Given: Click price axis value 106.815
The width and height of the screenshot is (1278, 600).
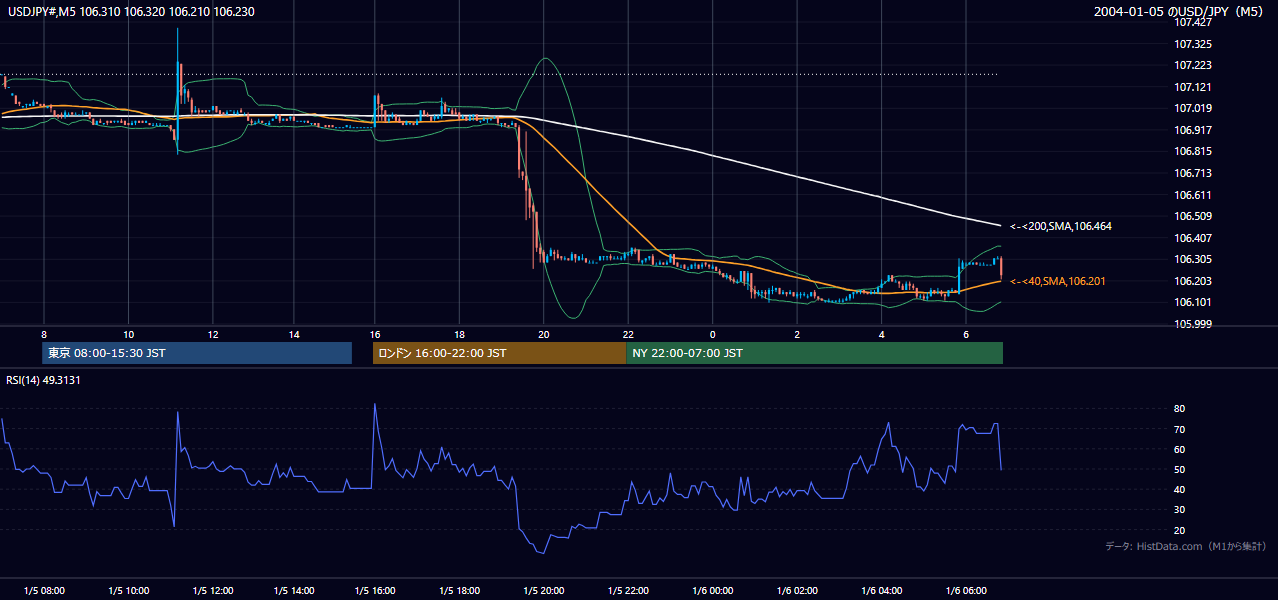Looking at the screenshot, I should pyautogui.click(x=1194, y=151).
